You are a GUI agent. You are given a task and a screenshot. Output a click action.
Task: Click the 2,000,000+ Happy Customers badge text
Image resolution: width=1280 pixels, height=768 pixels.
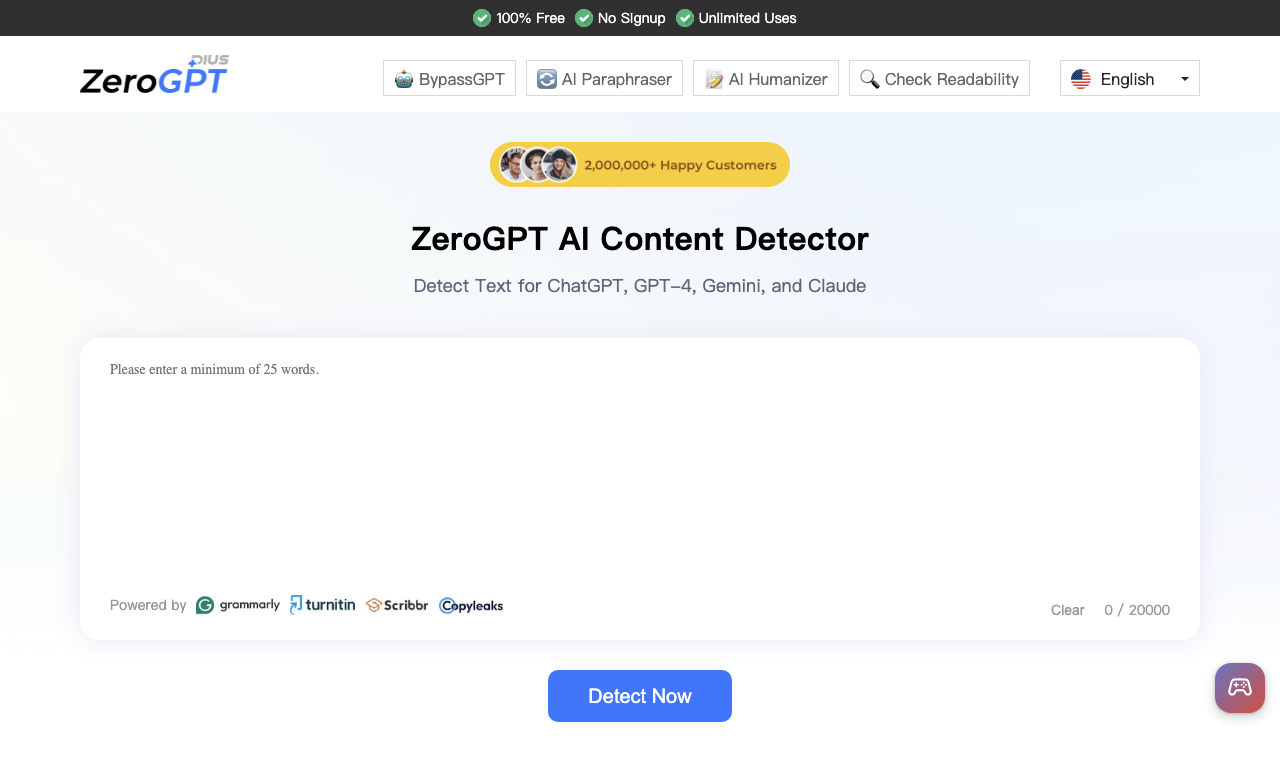(x=680, y=165)
